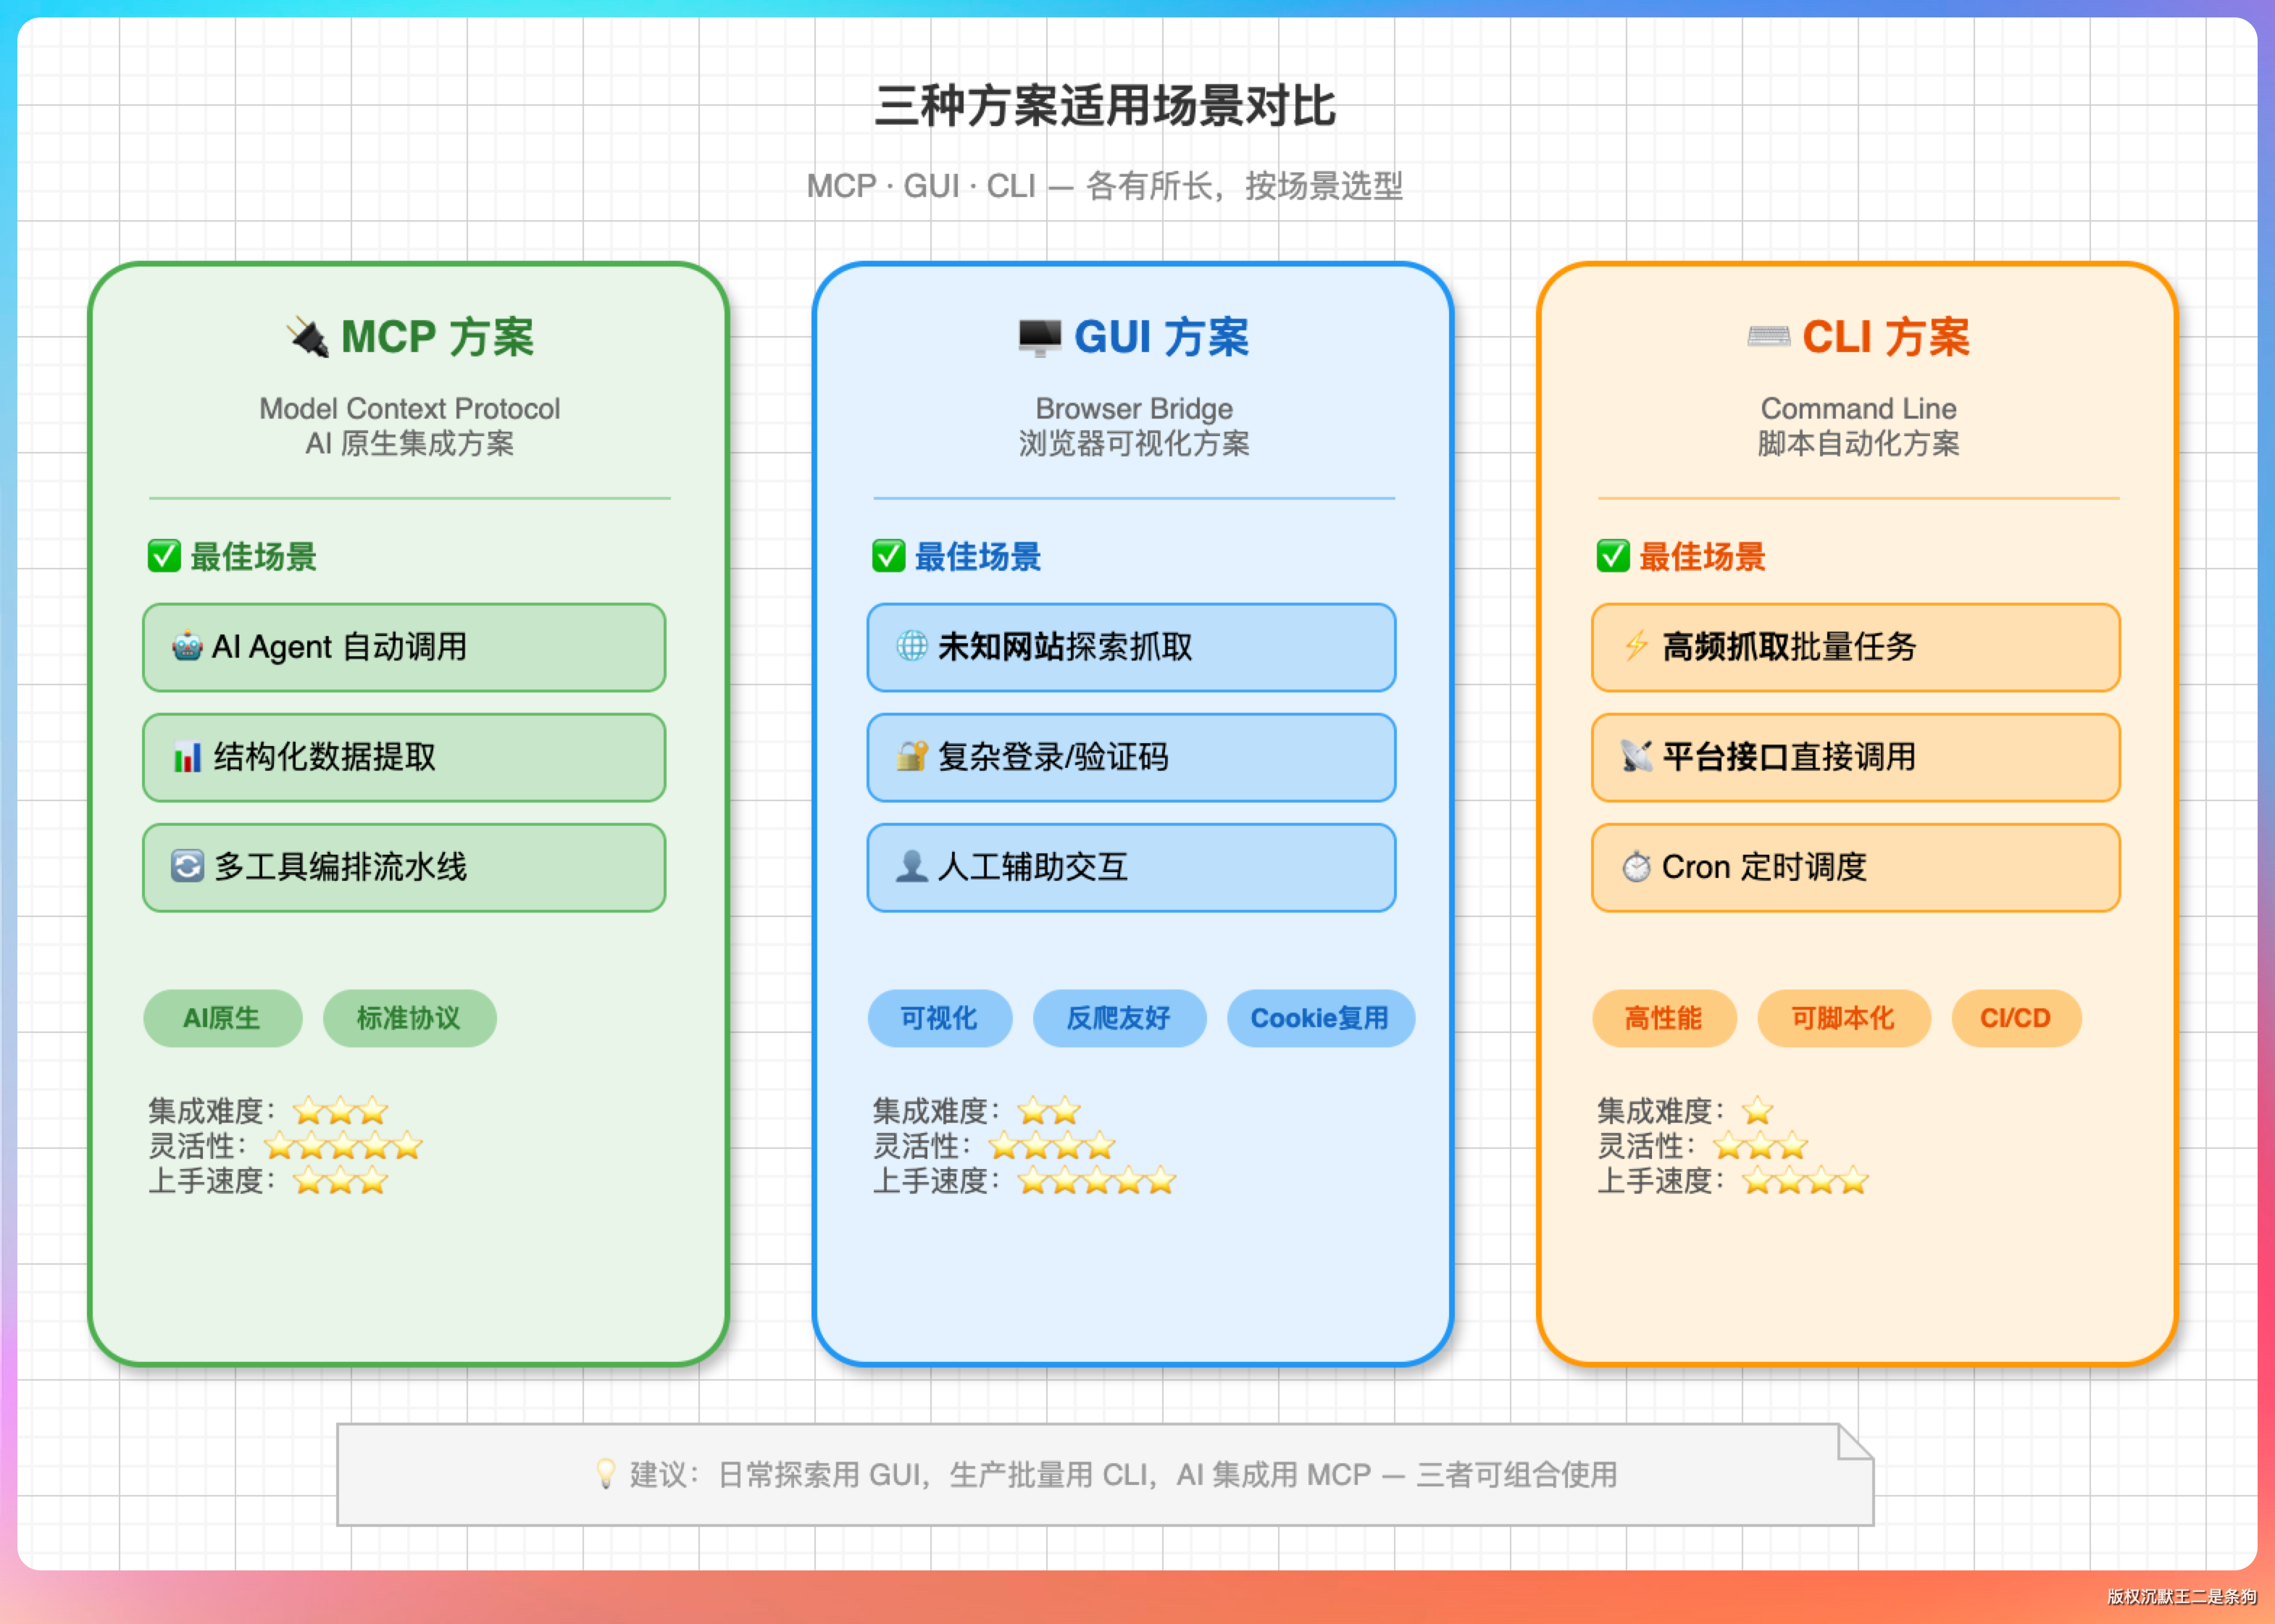The height and width of the screenshot is (1624, 2275).
Task: Click the bar chart icon in 结构化数据提取
Action: [x=187, y=757]
